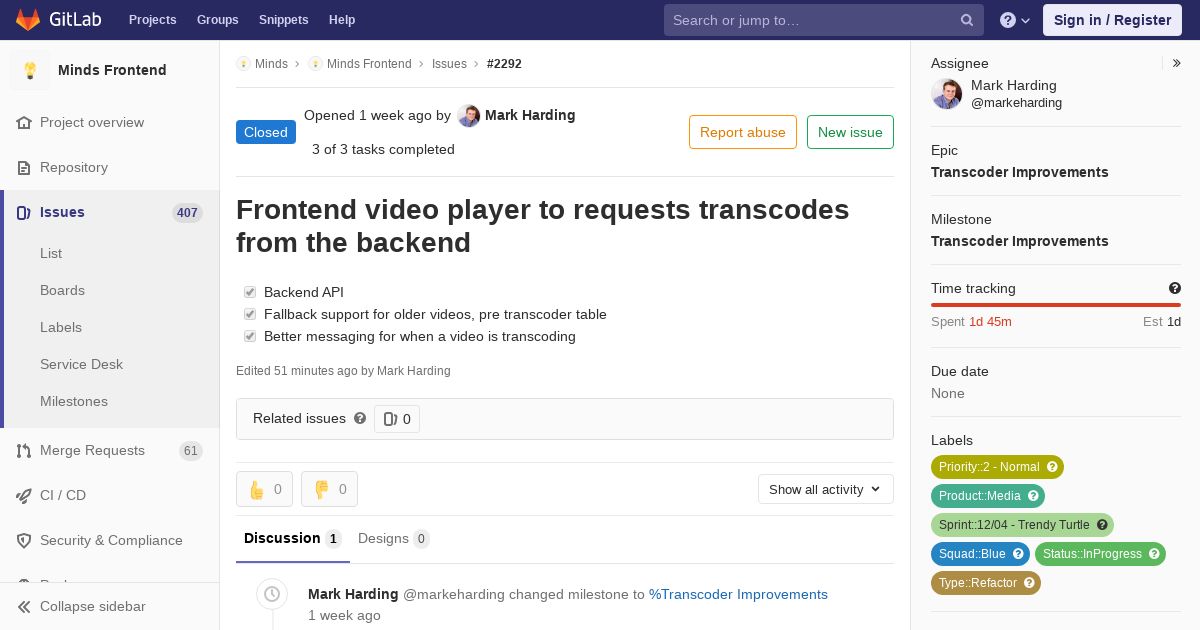Click the Squad::Blue label help icon
This screenshot has width=1200, height=630.
[1018, 554]
